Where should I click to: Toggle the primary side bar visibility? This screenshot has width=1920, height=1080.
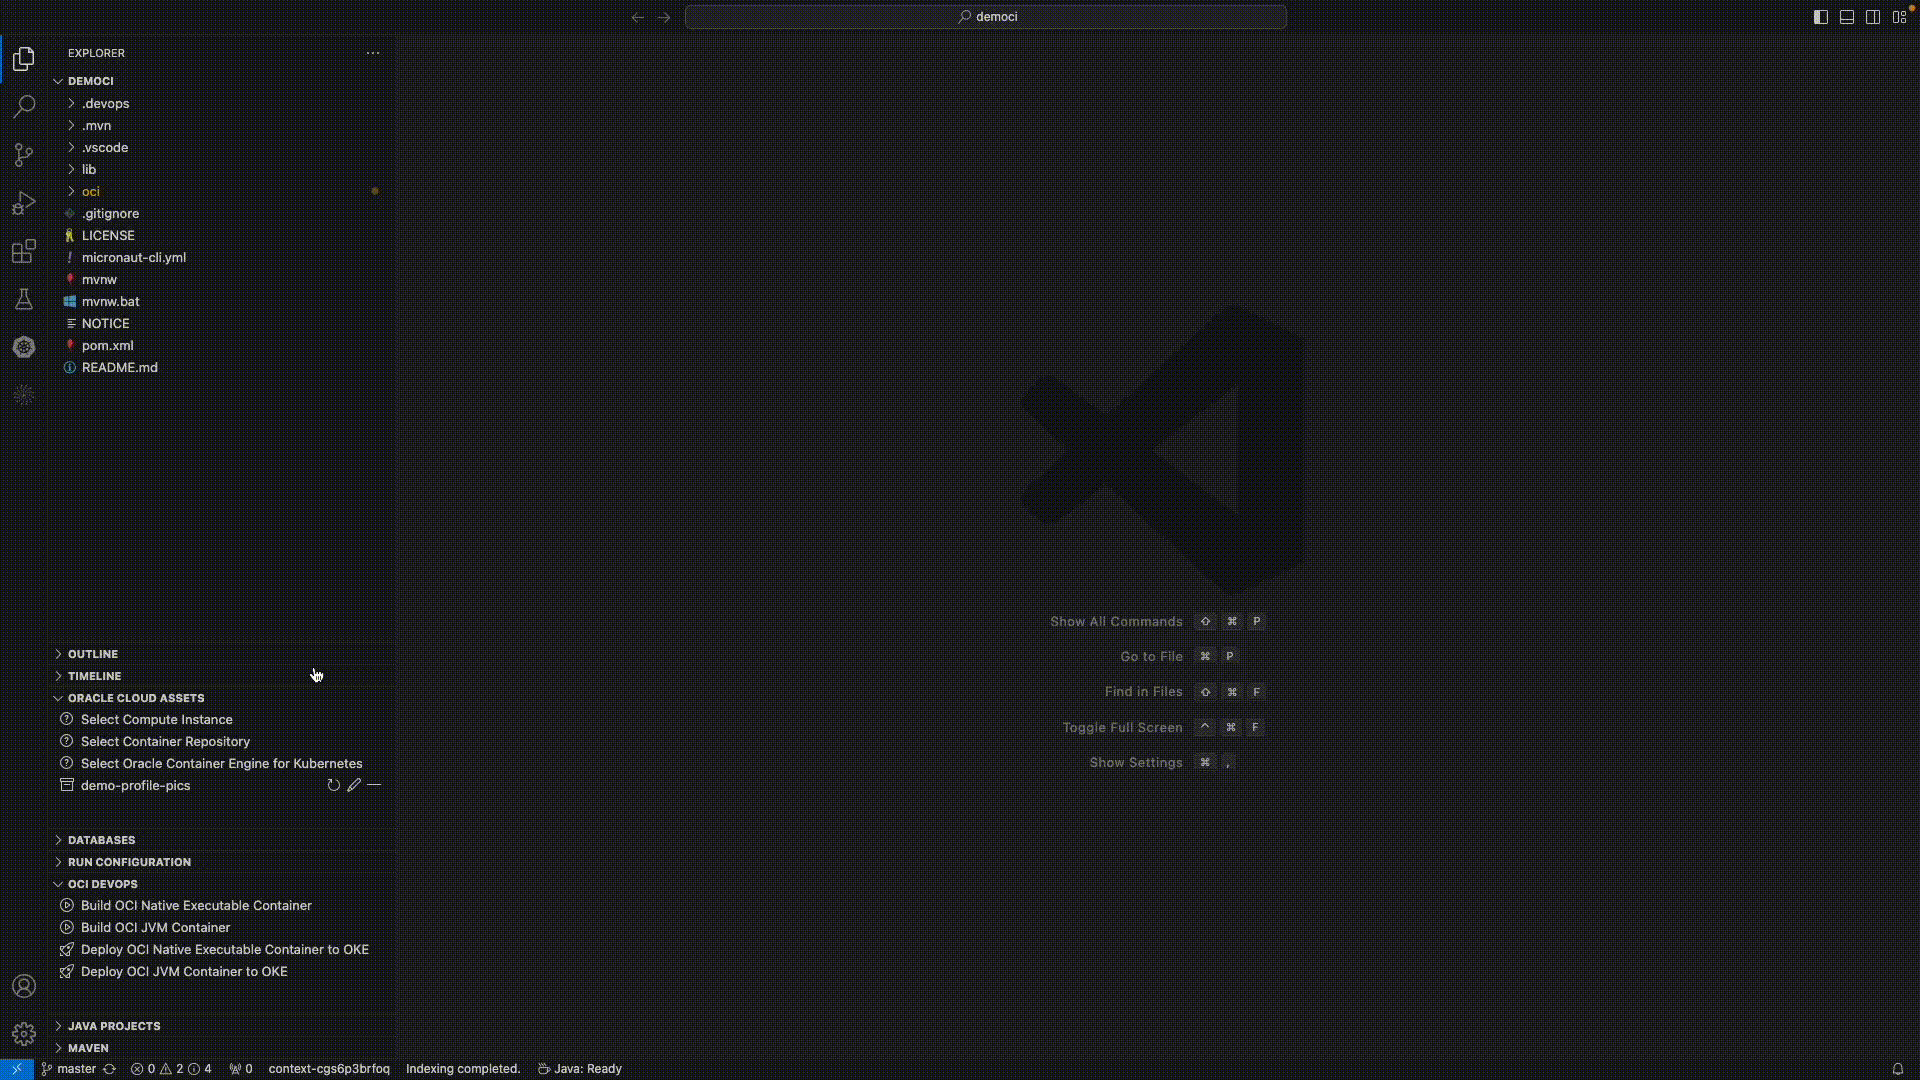pos(1820,17)
